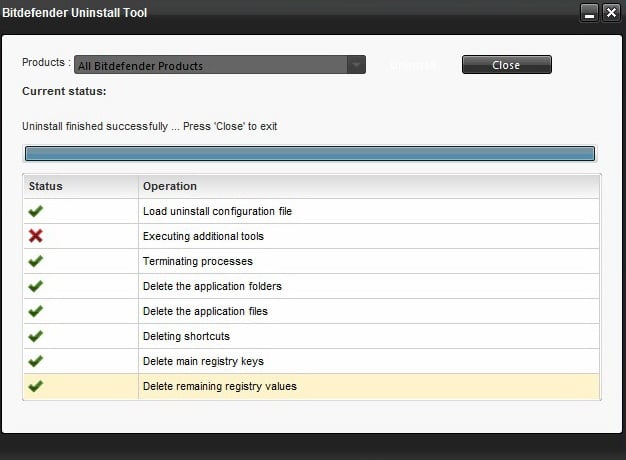Minimize the Bitdefender Uninstall Tool window

pyautogui.click(x=589, y=13)
